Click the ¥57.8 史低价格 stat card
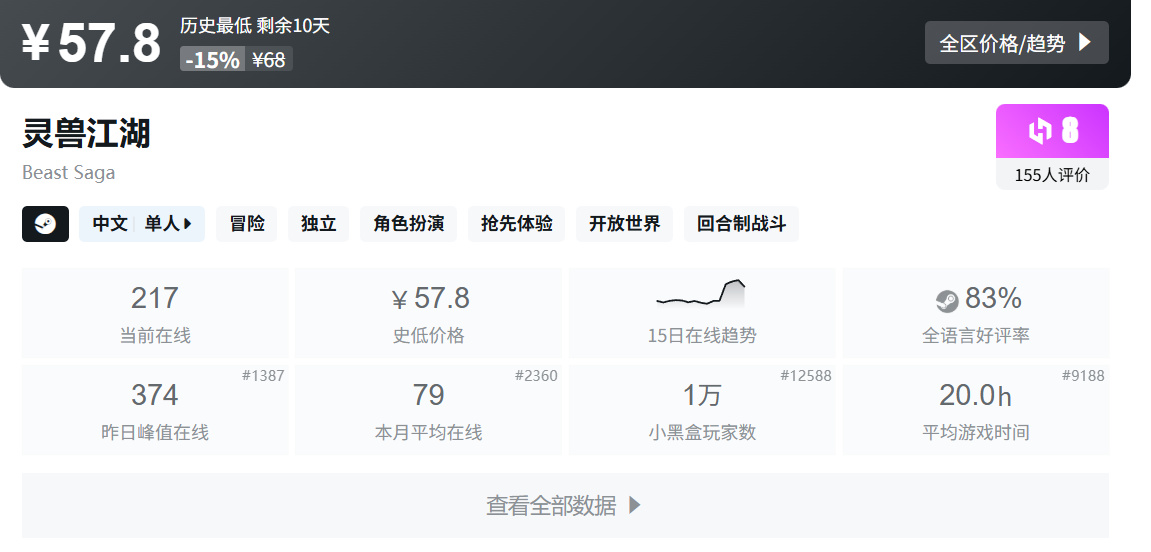1151x552 pixels. pos(429,313)
